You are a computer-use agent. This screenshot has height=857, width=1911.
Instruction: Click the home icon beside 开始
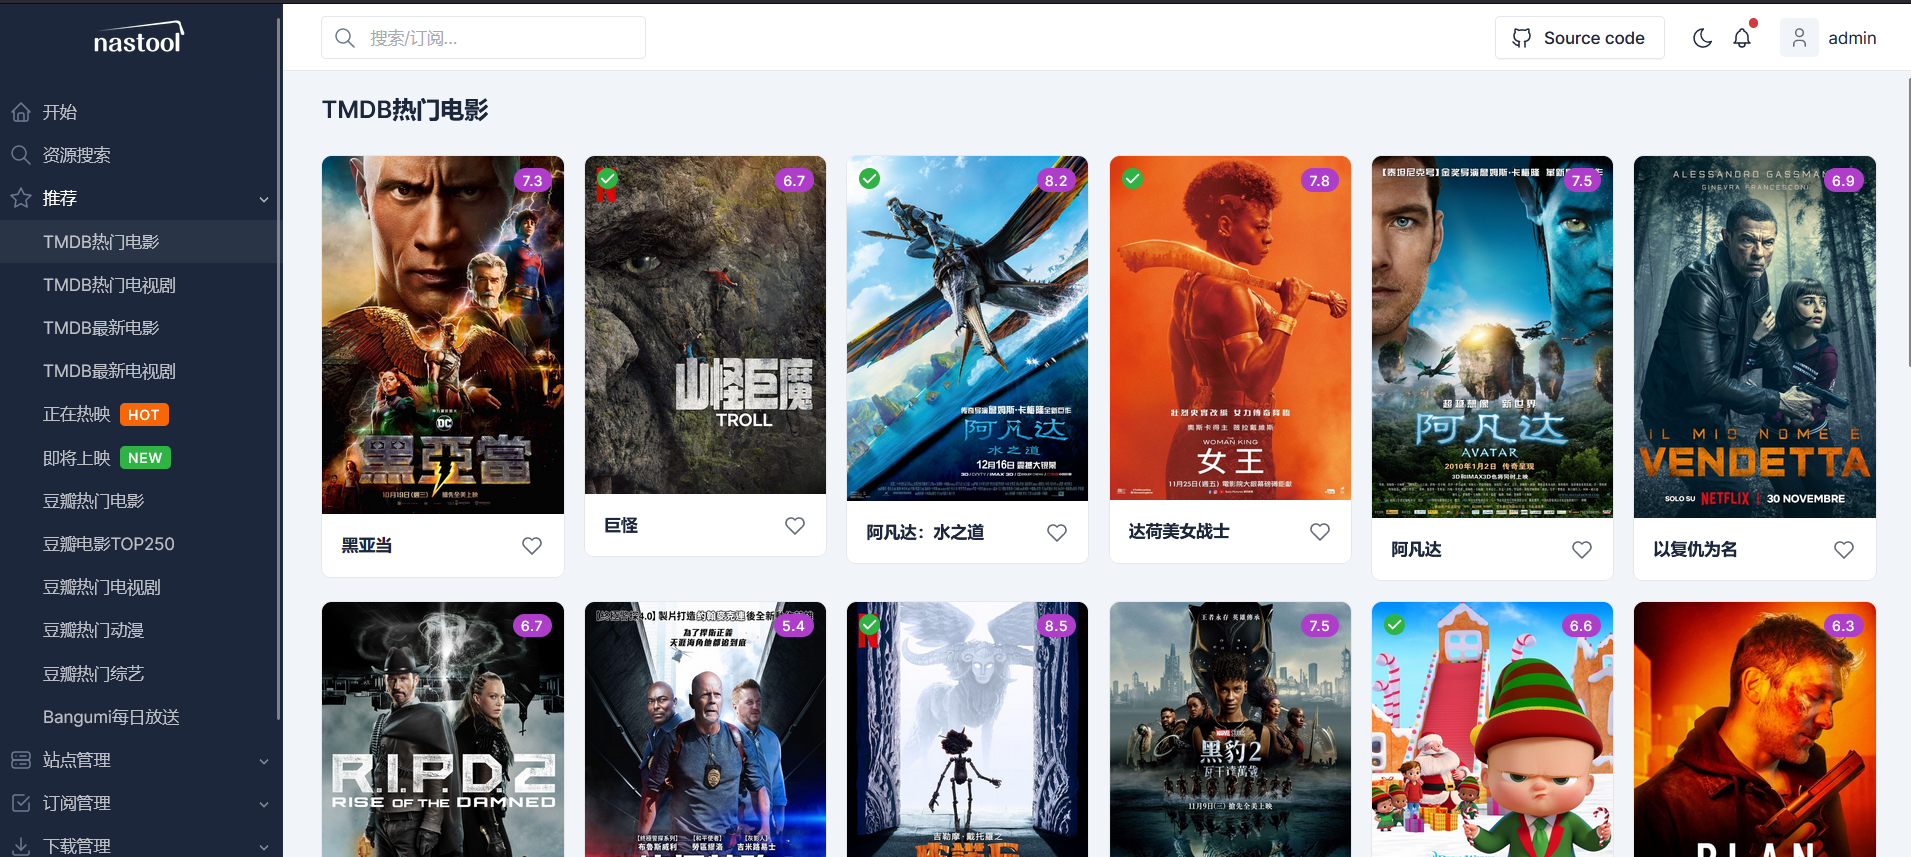click(x=21, y=112)
